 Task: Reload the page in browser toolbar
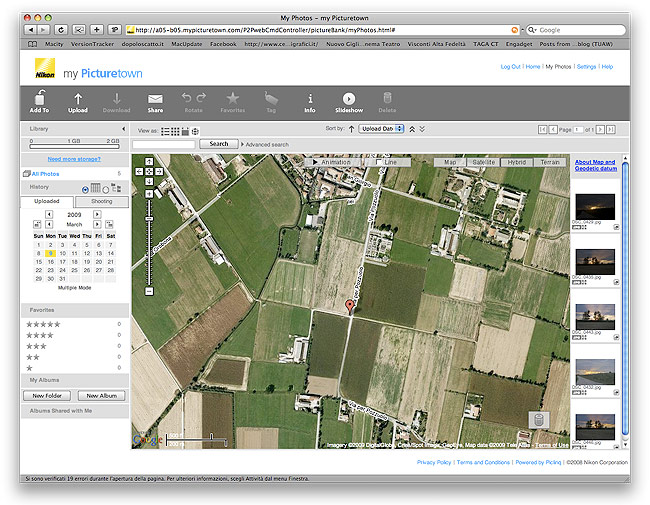tap(61, 30)
